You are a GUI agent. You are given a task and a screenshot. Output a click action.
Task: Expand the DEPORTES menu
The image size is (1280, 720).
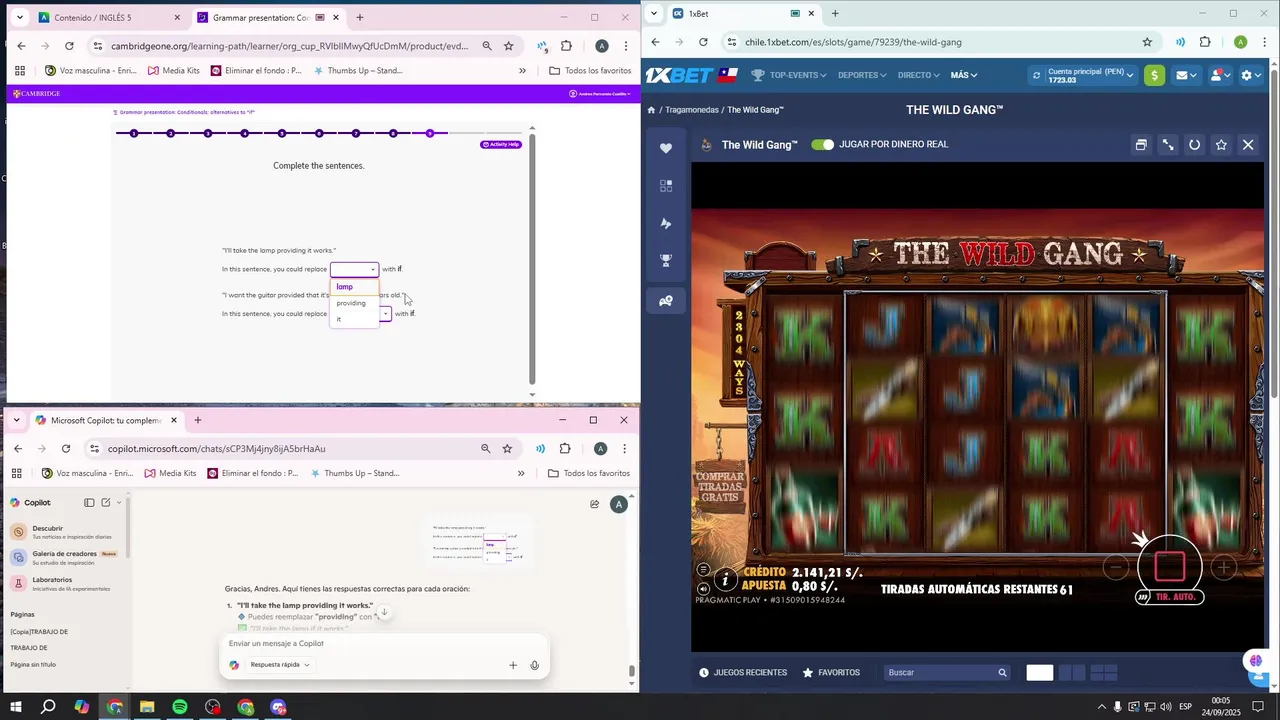pyautogui.click(x=862, y=75)
